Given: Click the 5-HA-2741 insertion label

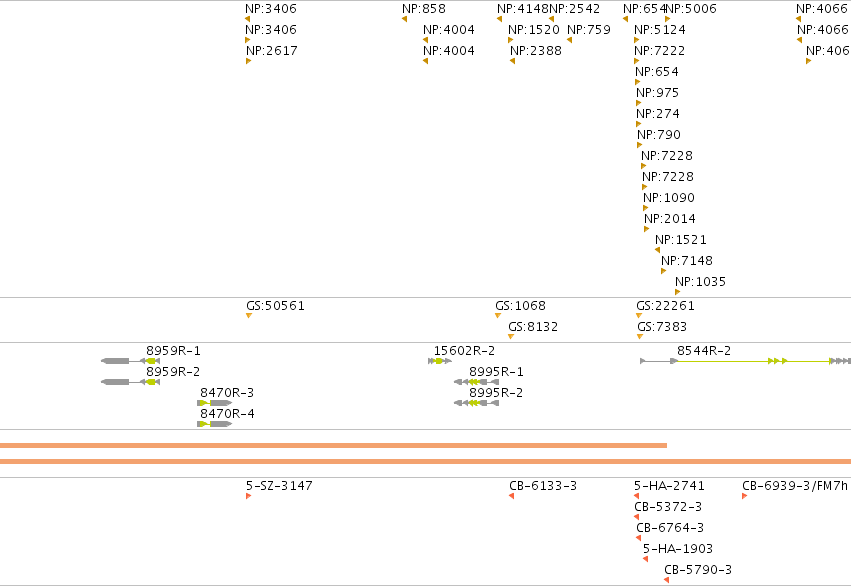Looking at the screenshot, I should pos(669,486).
